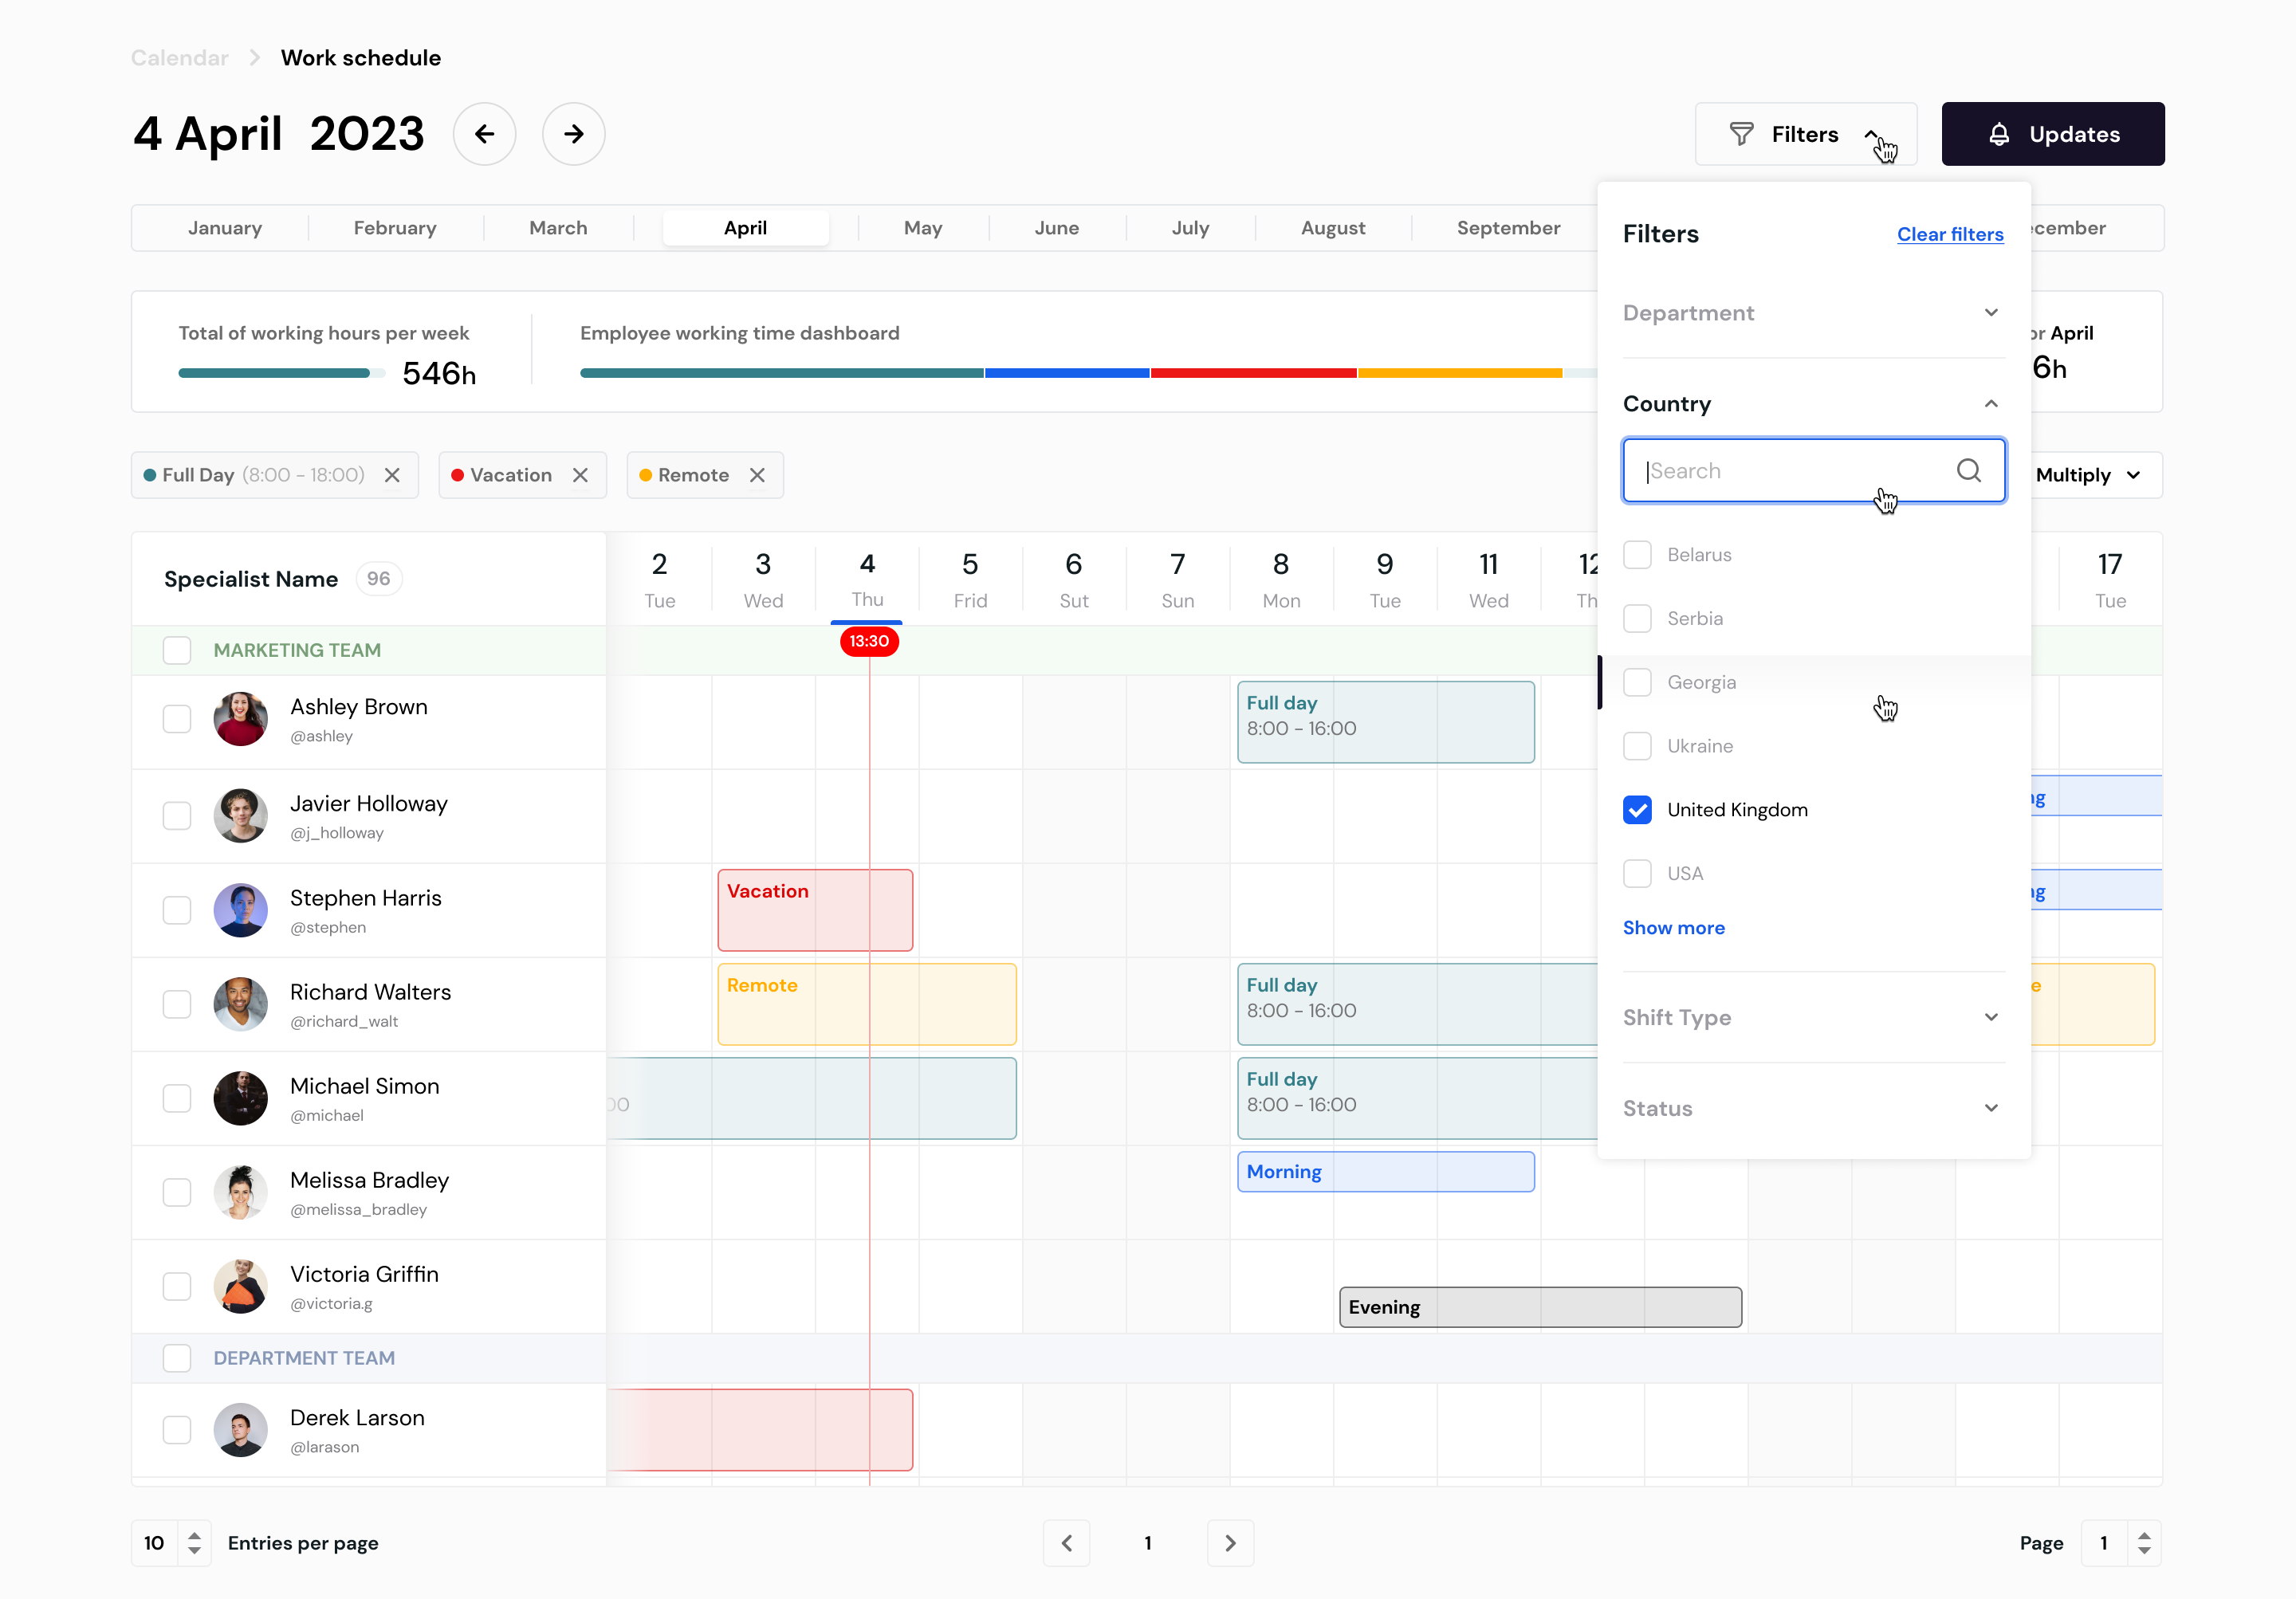Adjust the Page number stepper arrows
Image resolution: width=2296 pixels, height=1599 pixels.
click(x=2143, y=1542)
